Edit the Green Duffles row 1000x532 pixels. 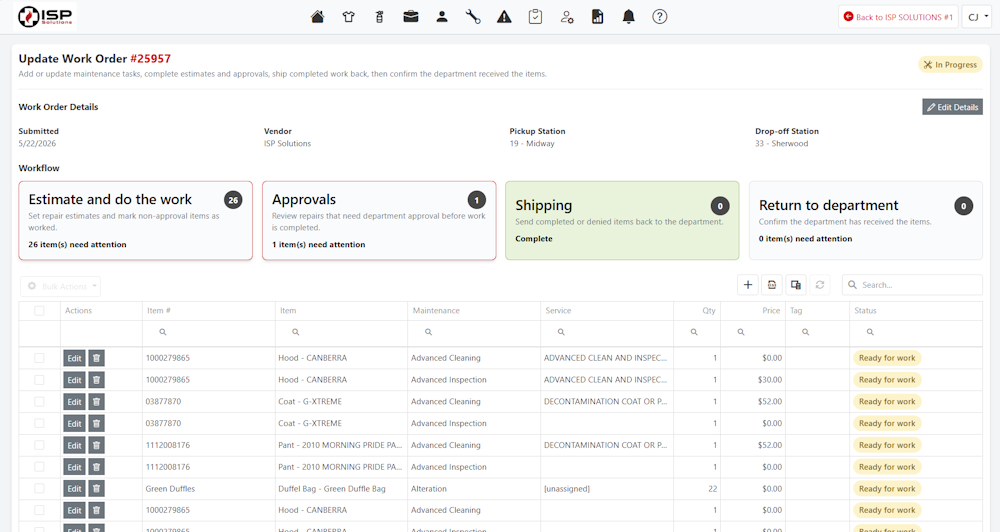pyautogui.click(x=75, y=489)
